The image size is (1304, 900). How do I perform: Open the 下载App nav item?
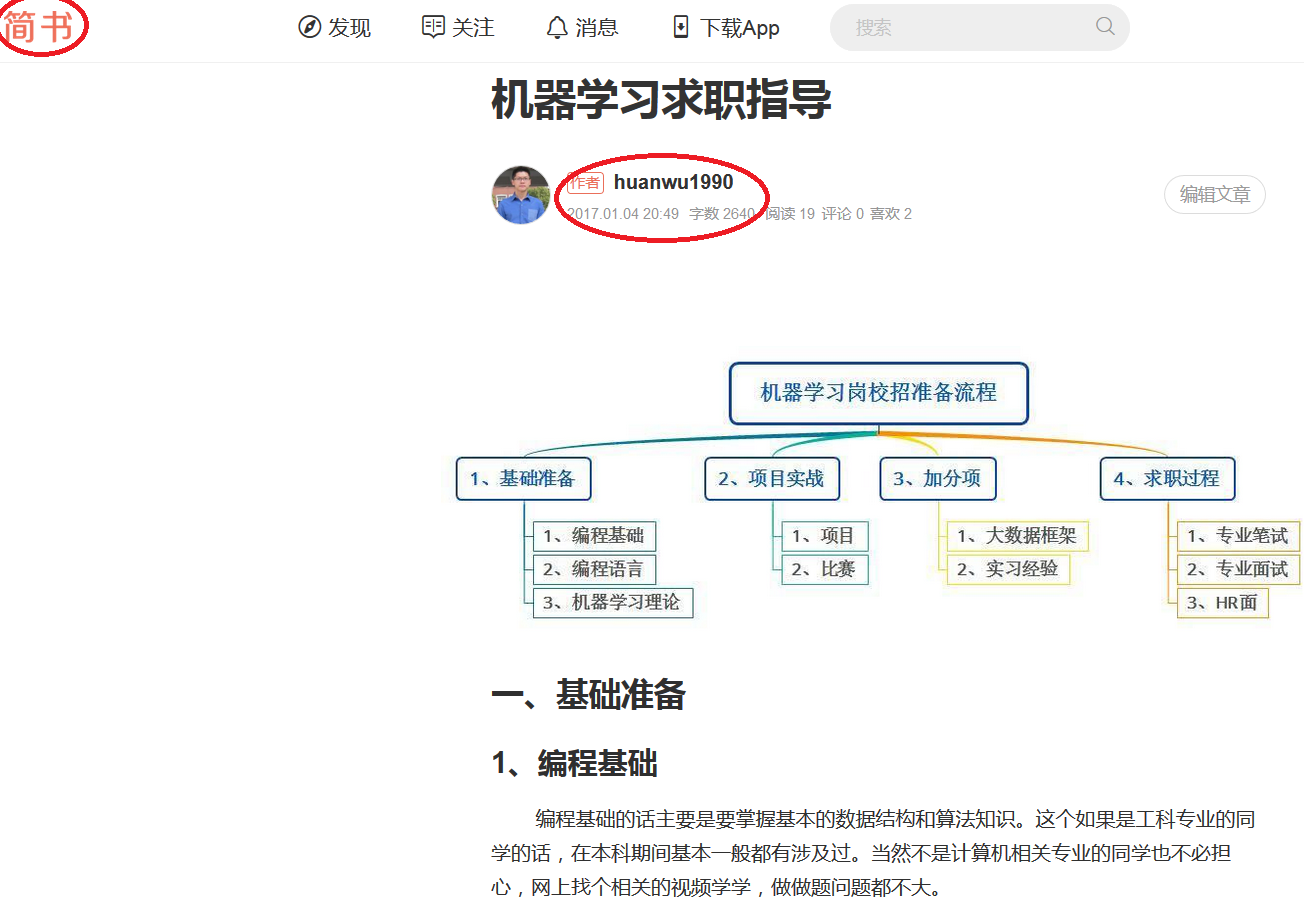pos(725,27)
